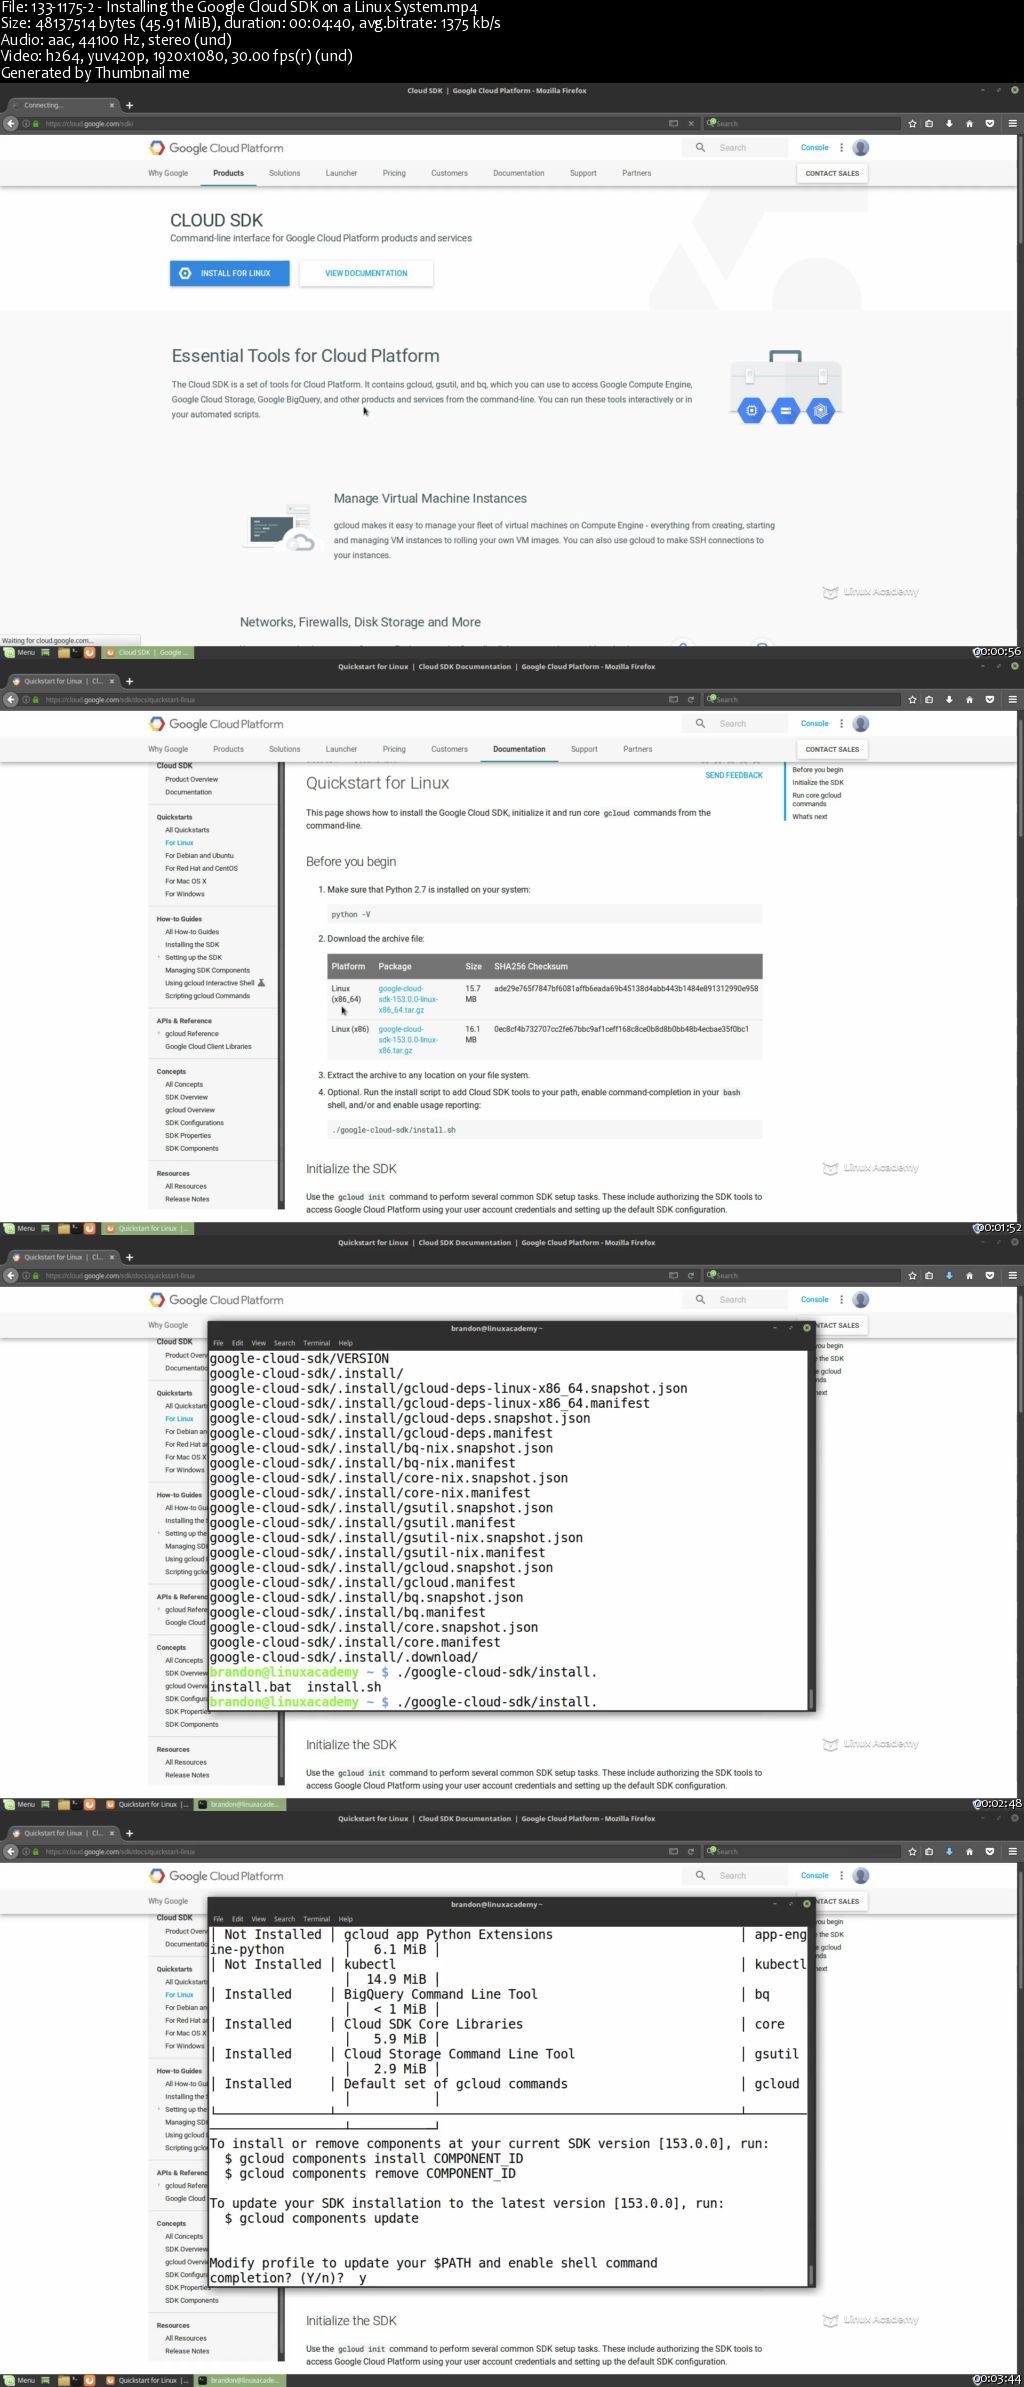Screen dimensions: 1024x2387
Task: Click the search magnifier on the Cloud SDK page header
Action: tap(700, 148)
